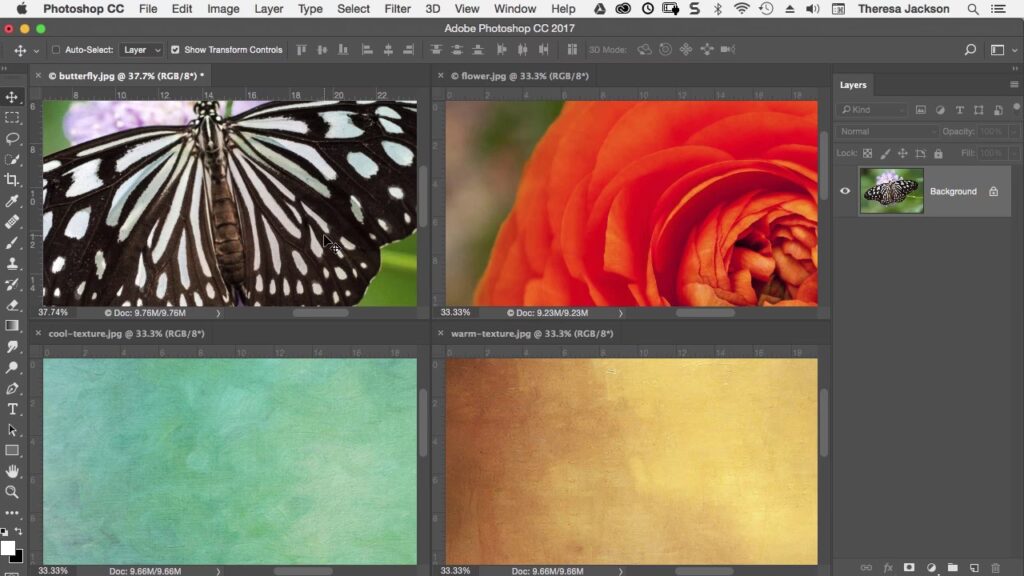The width and height of the screenshot is (1024, 576).
Task: Select the Lasso tool
Action: coord(12,138)
